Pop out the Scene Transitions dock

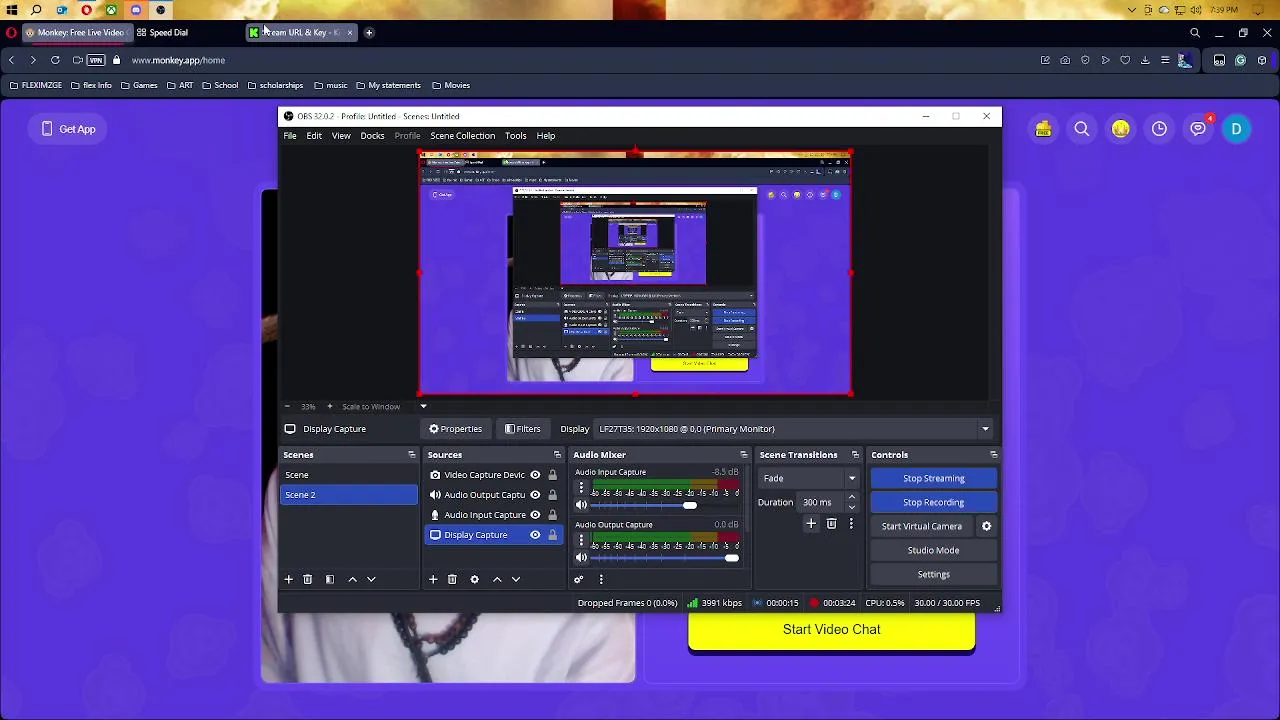[x=855, y=455]
